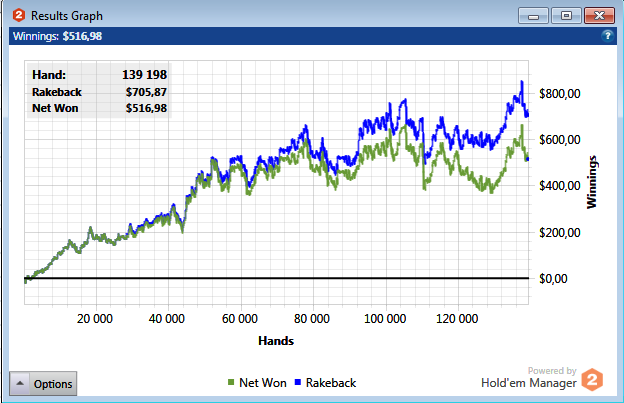This screenshot has width=624, height=403.
Task: Click the 20 000 hands axis label
Action: pos(95,319)
